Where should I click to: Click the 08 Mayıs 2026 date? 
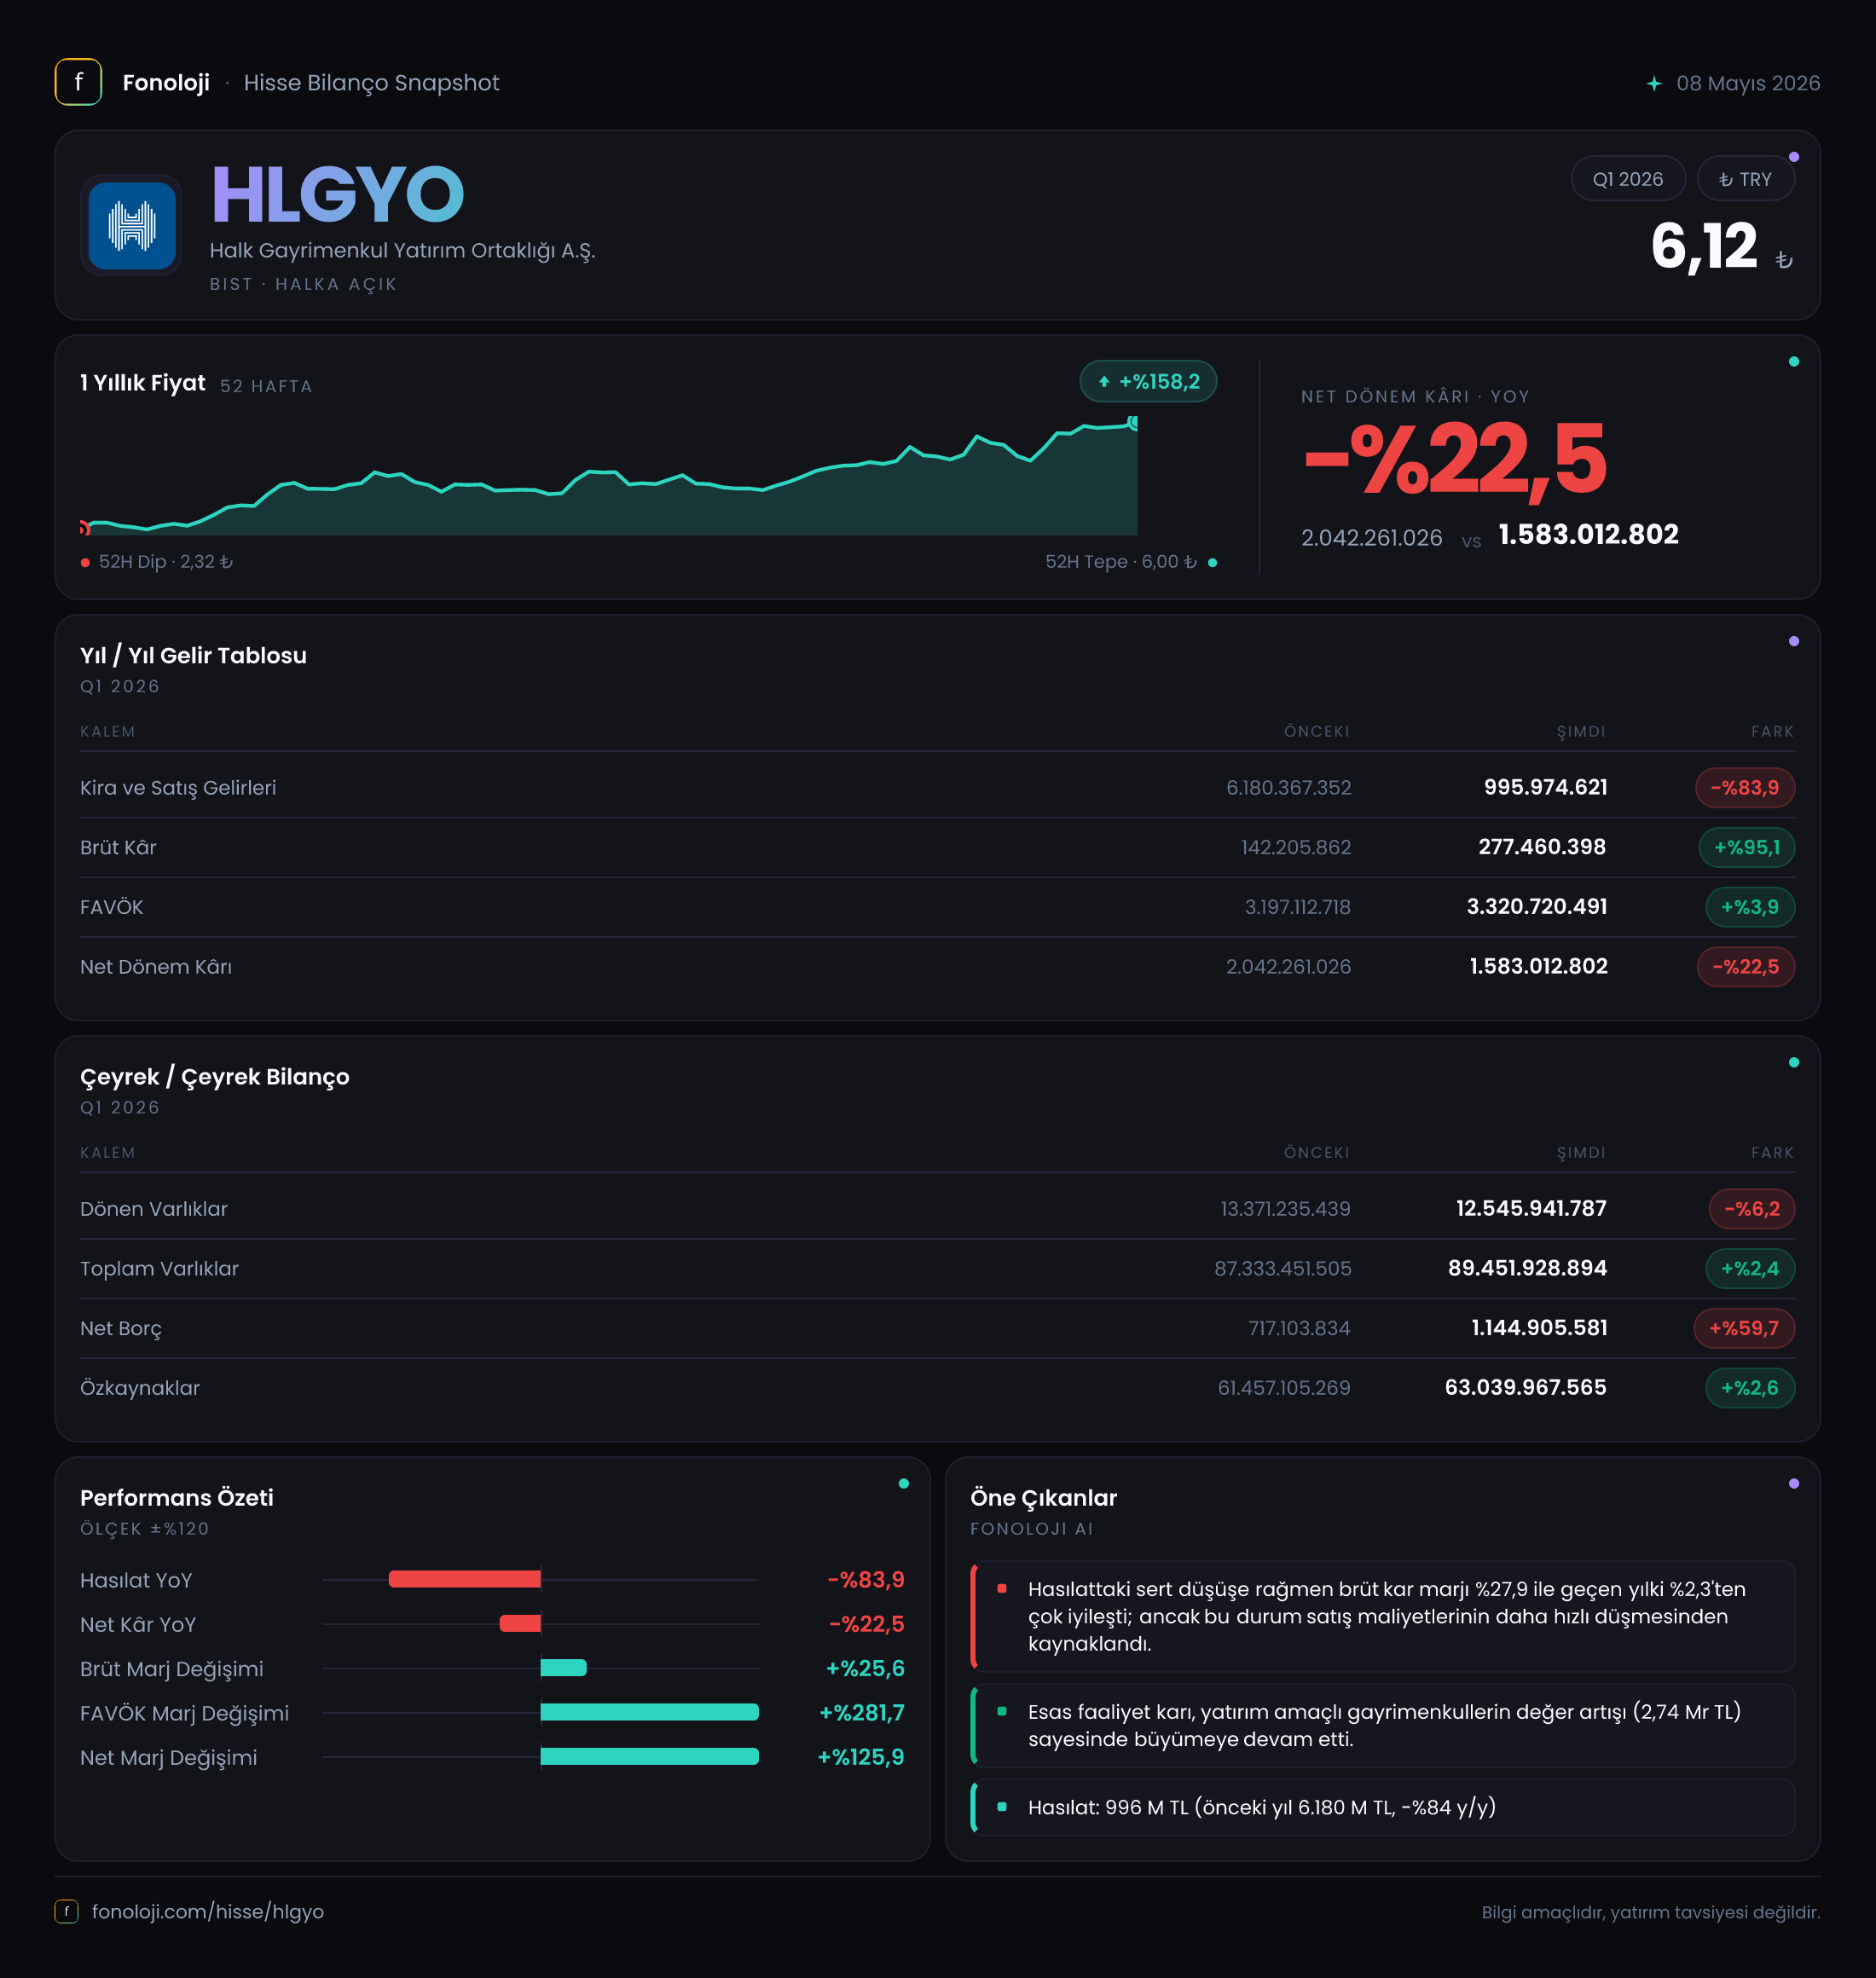tap(1748, 83)
